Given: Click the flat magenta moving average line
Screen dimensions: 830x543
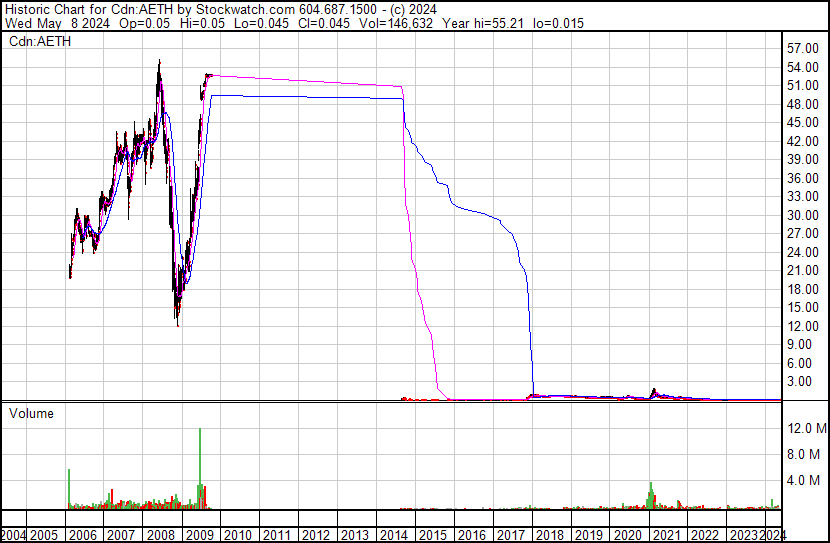Looking at the screenshot, I should click(x=307, y=80).
